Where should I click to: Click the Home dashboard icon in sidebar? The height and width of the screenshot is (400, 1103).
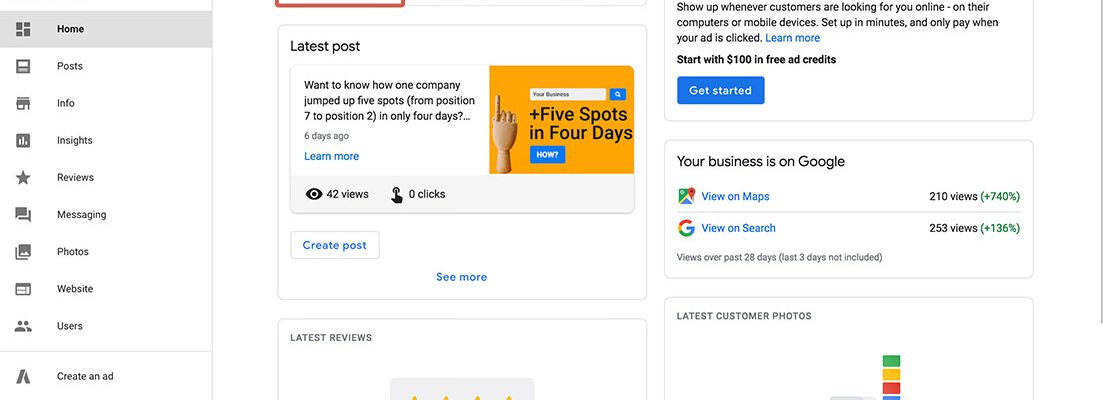23,29
